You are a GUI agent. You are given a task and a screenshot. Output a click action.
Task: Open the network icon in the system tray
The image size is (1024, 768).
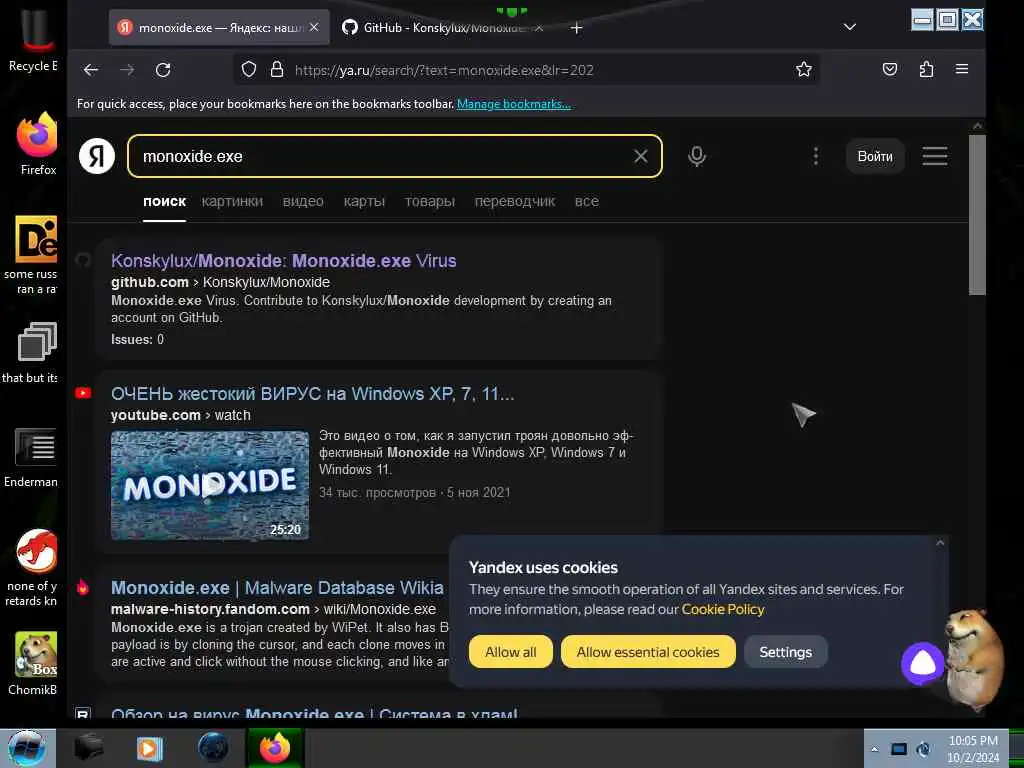[899, 749]
